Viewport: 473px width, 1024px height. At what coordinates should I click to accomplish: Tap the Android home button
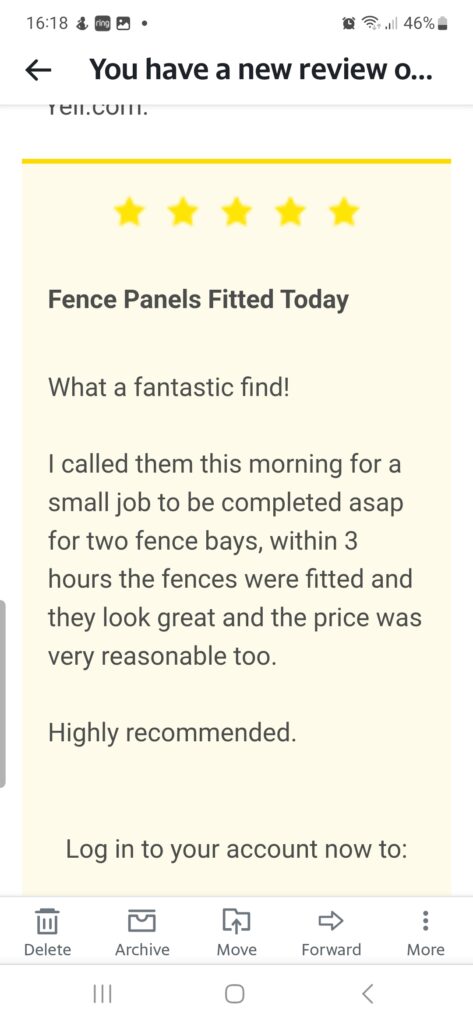click(x=235, y=993)
